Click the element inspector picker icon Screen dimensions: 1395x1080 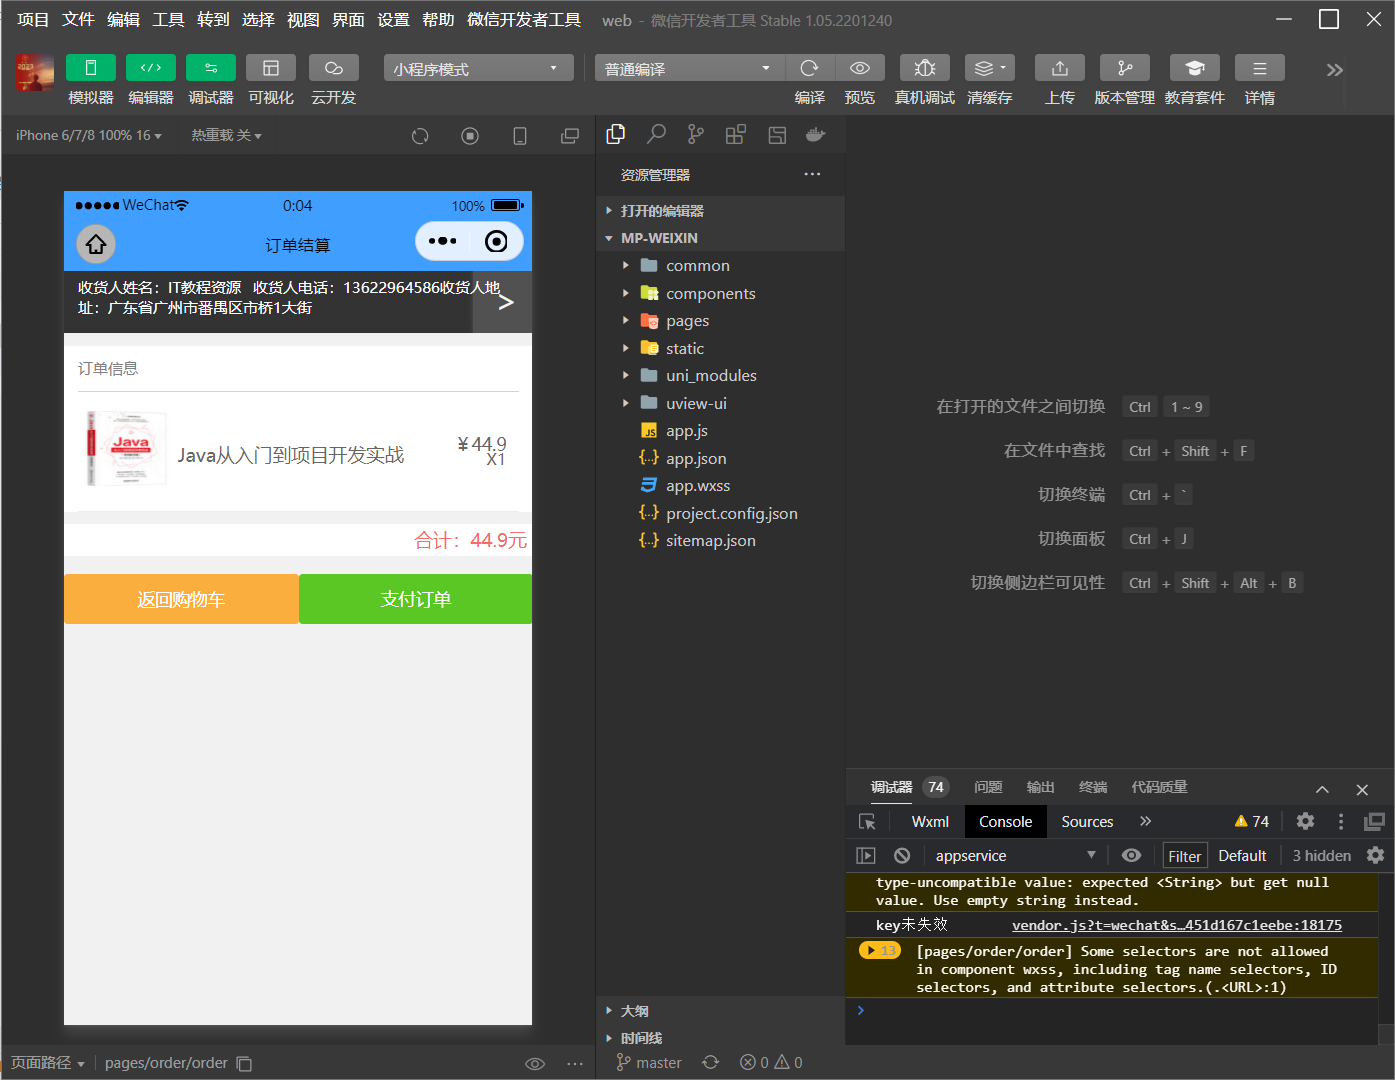867,821
